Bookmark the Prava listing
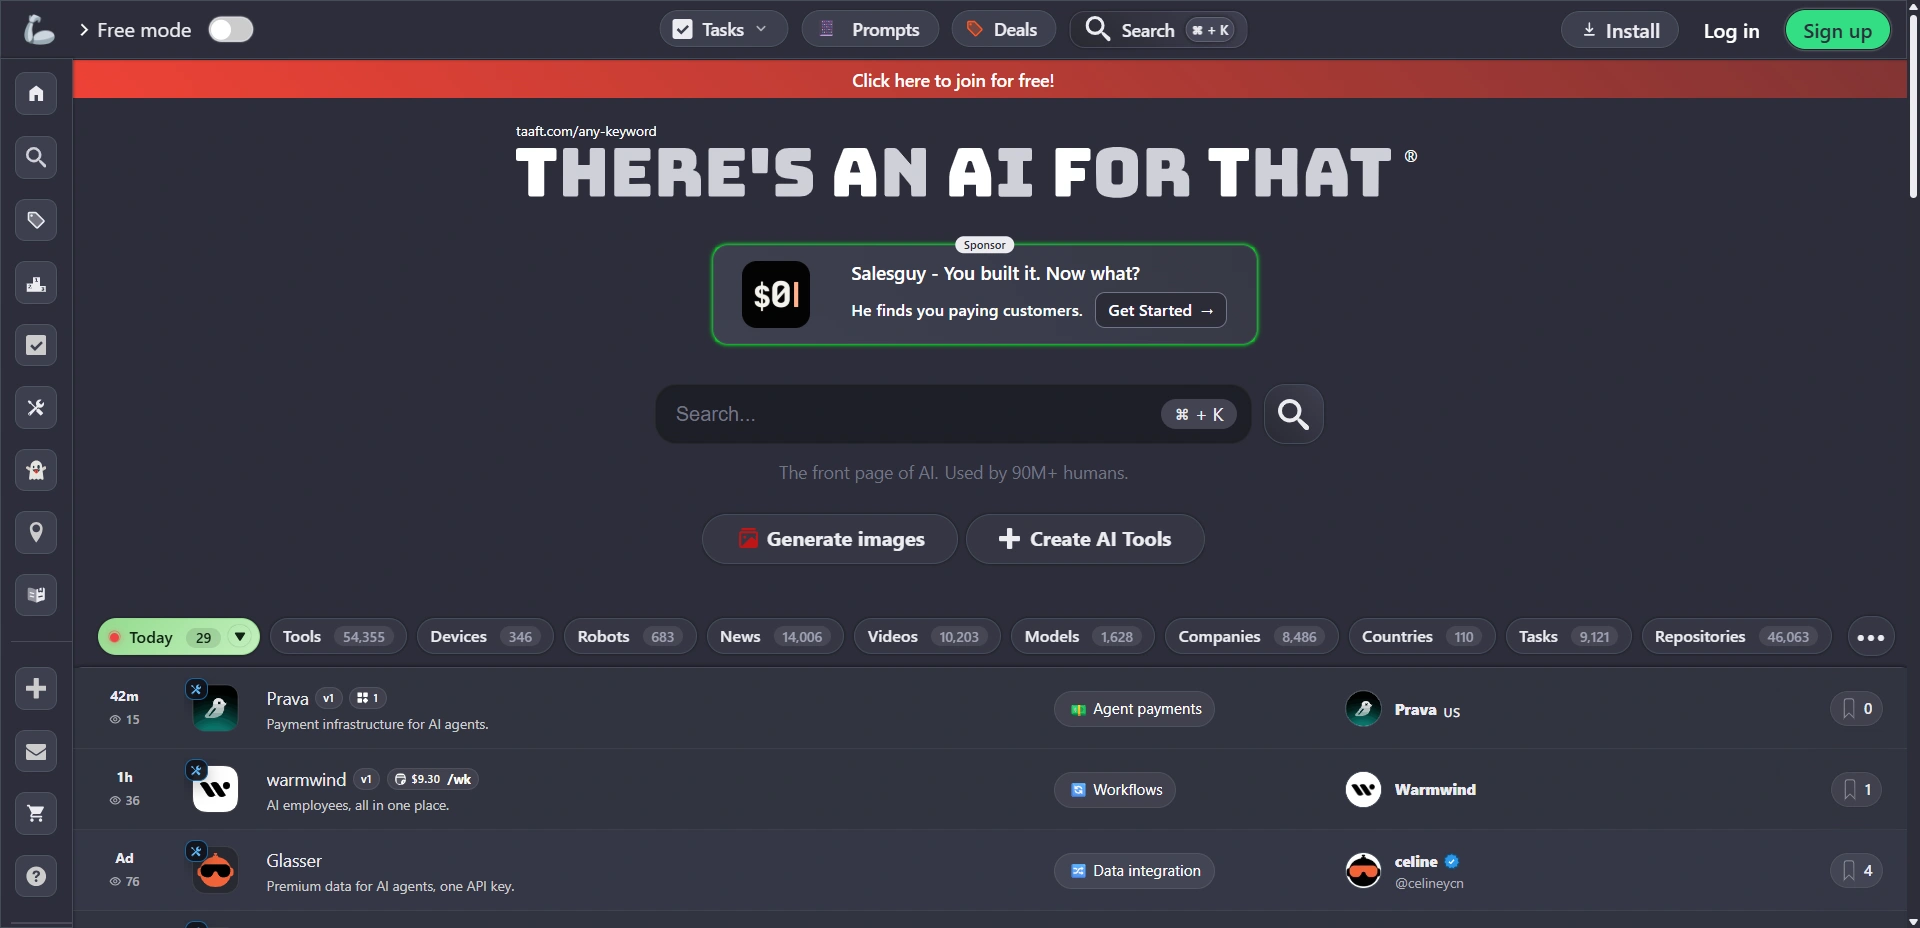 click(x=1856, y=708)
